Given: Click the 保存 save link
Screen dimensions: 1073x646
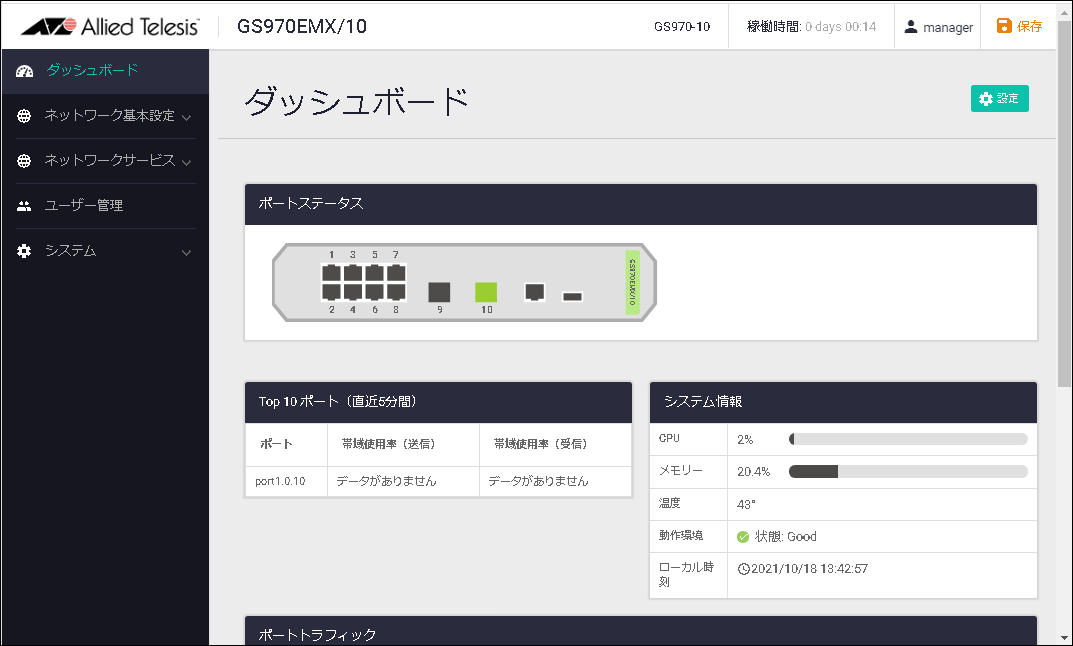Looking at the screenshot, I should coord(1029,27).
